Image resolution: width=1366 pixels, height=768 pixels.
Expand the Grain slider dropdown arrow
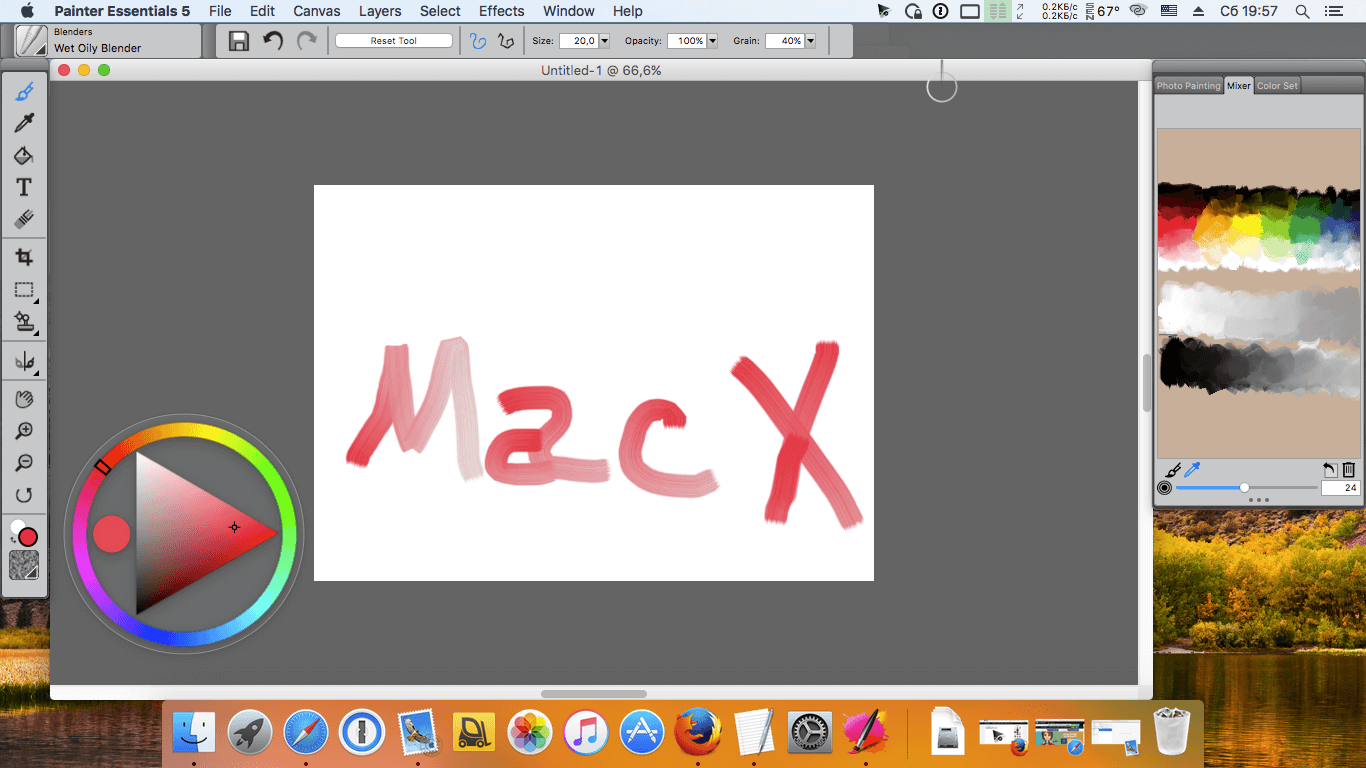click(x=810, y=41)
